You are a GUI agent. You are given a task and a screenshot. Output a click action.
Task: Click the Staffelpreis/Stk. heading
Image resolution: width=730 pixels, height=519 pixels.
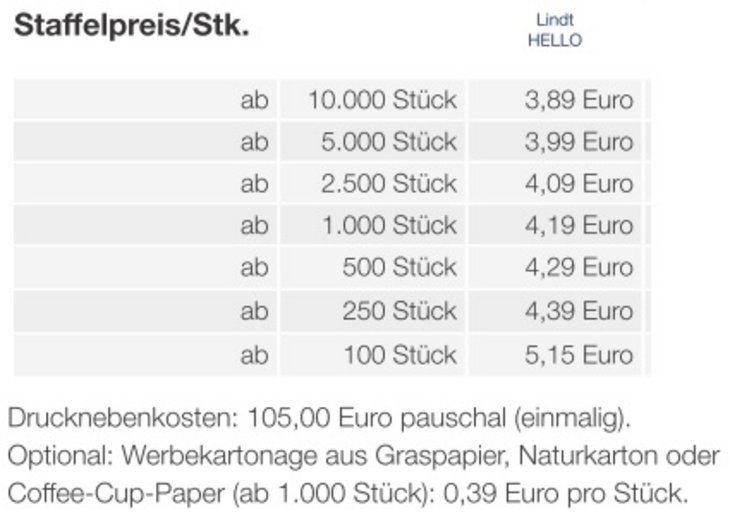[x=131, y=27]
